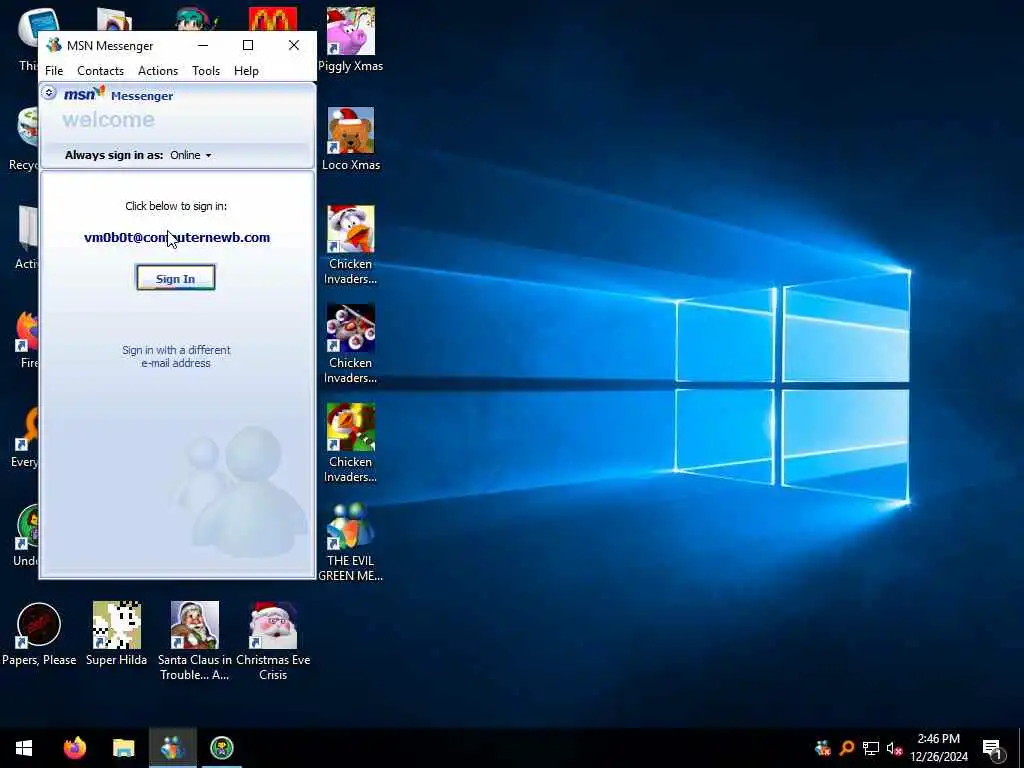
Task: Launch Firefox from the taskbar
Action: (x=74, y=748)
